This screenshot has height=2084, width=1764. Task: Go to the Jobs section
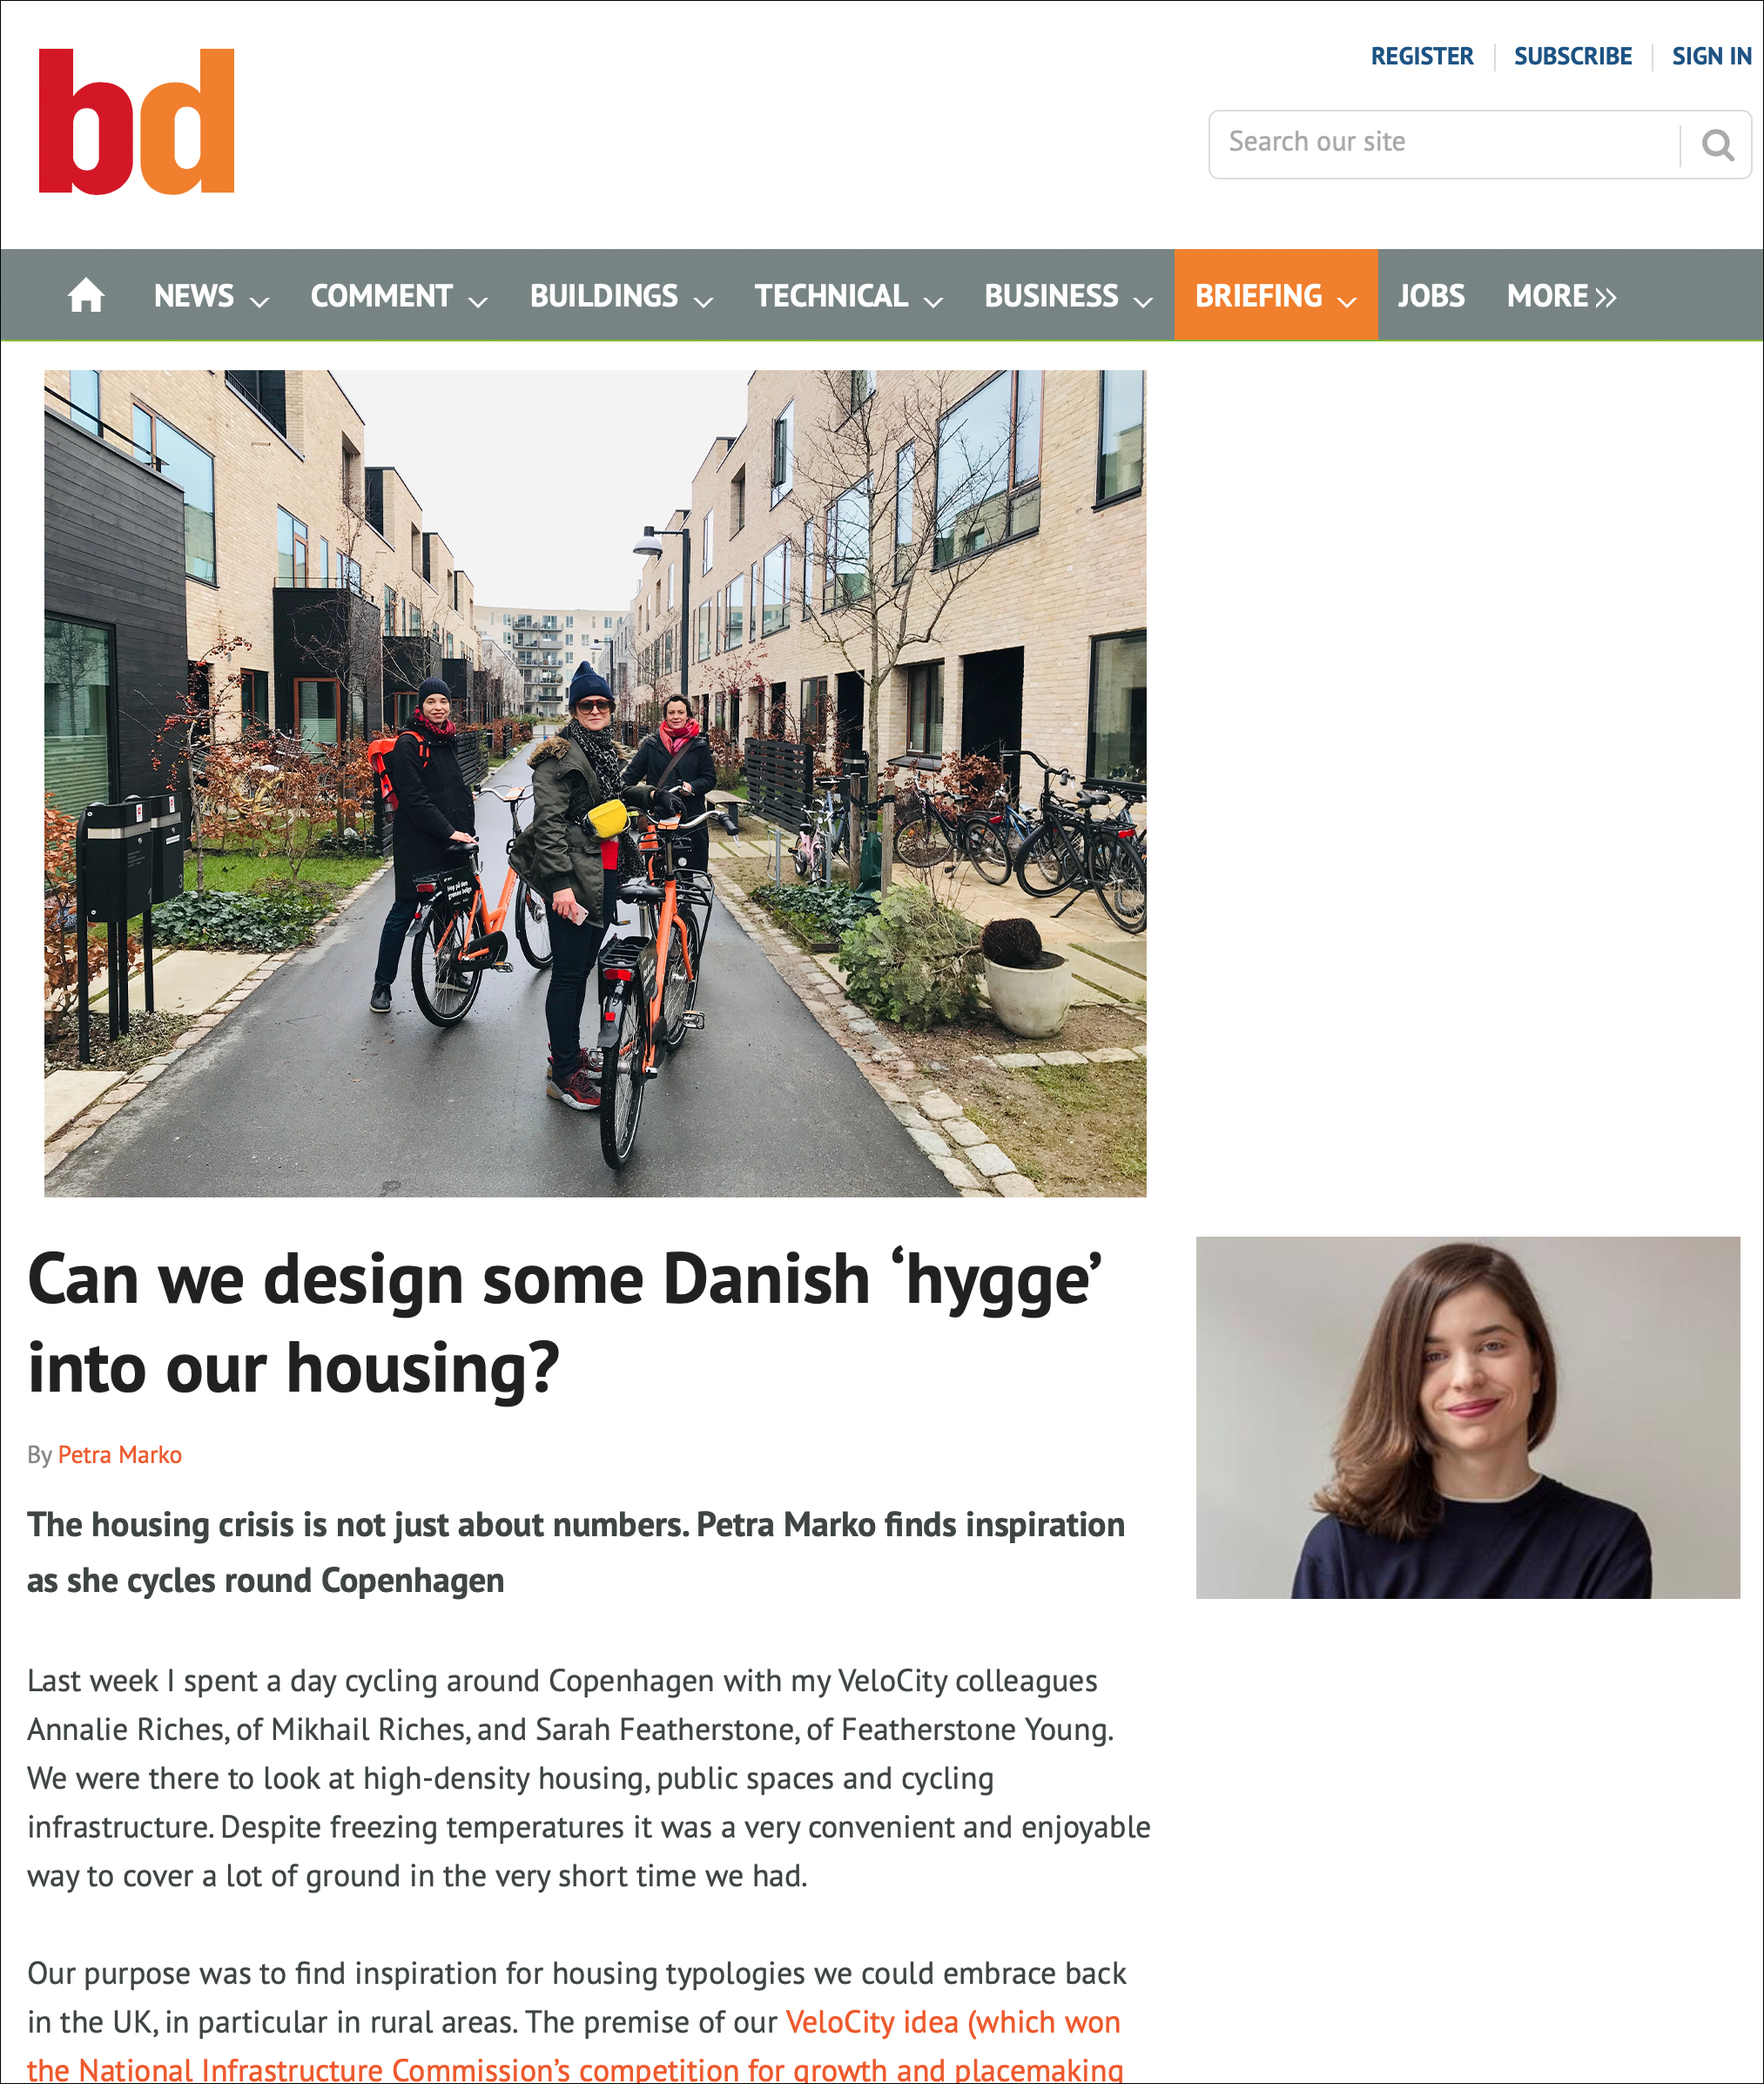(1431, 296)
